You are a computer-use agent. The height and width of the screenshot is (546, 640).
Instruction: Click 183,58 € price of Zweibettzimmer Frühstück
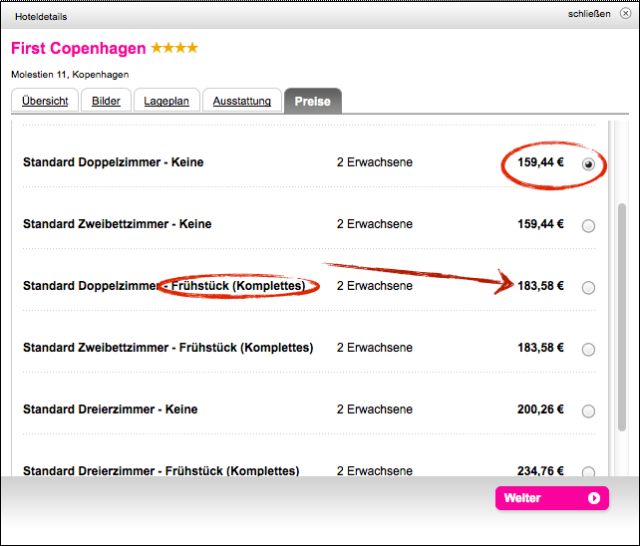(x=540, y=348)
